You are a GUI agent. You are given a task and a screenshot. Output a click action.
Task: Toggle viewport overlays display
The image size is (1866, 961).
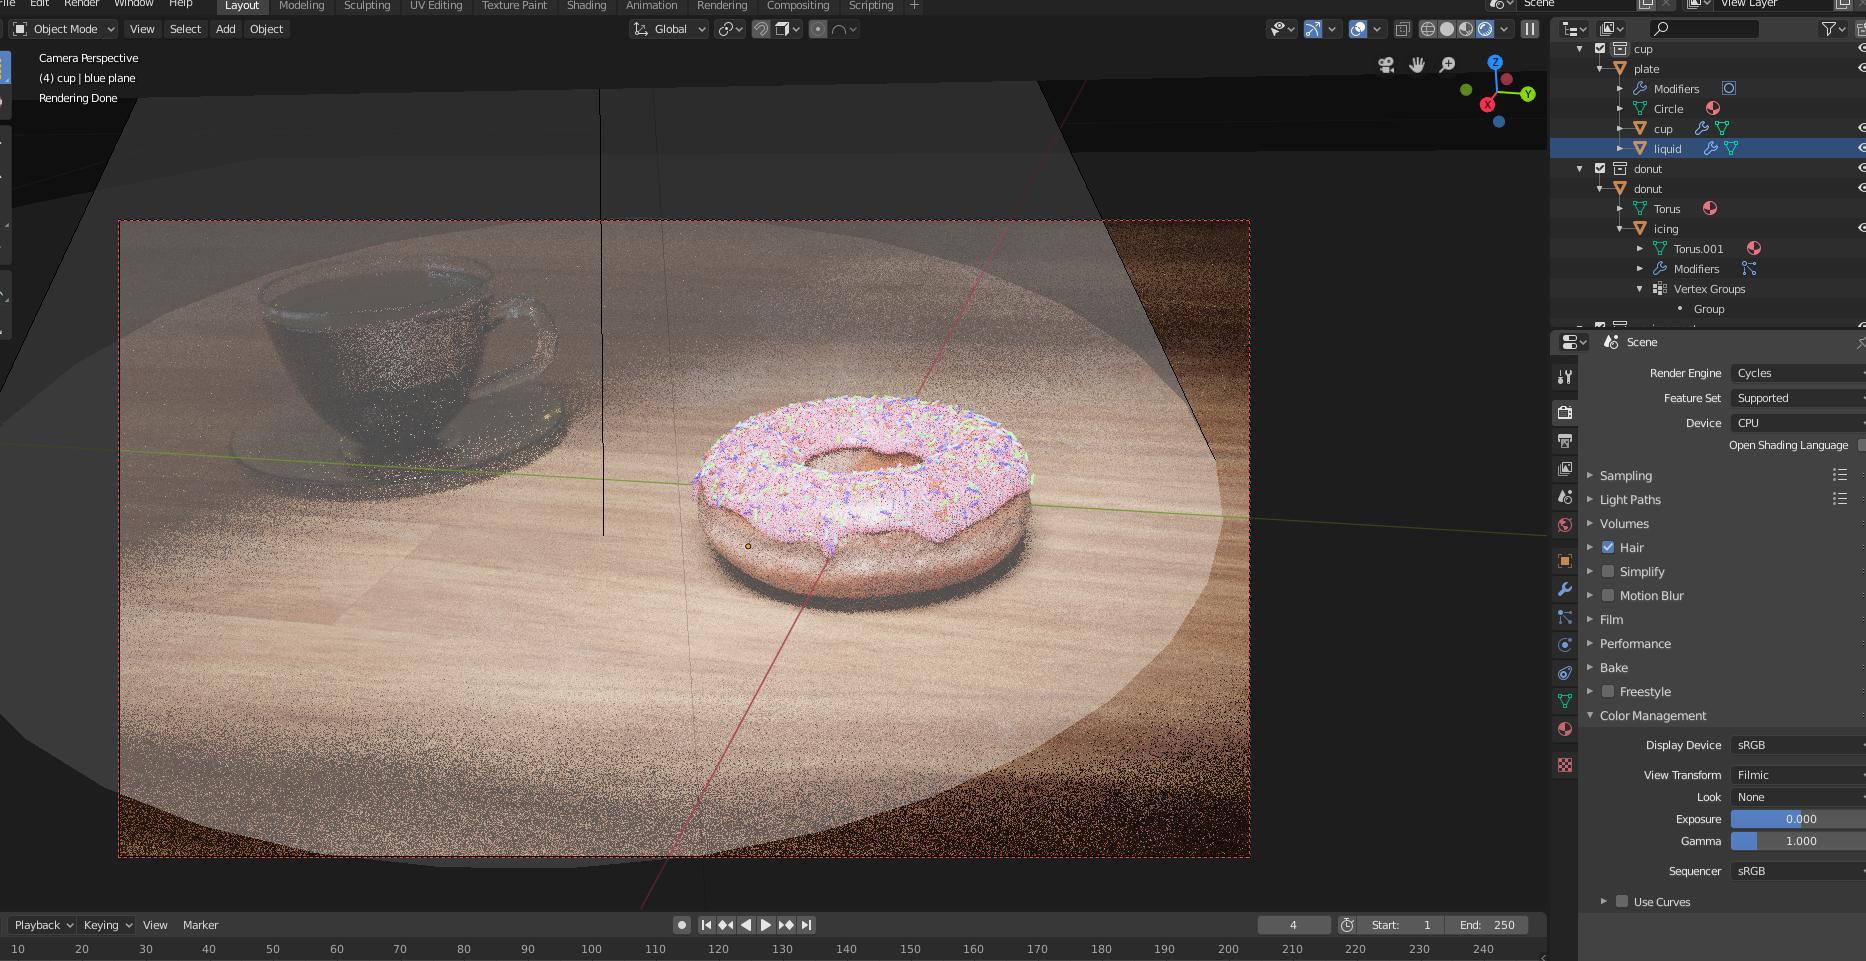pos(1358,29)
